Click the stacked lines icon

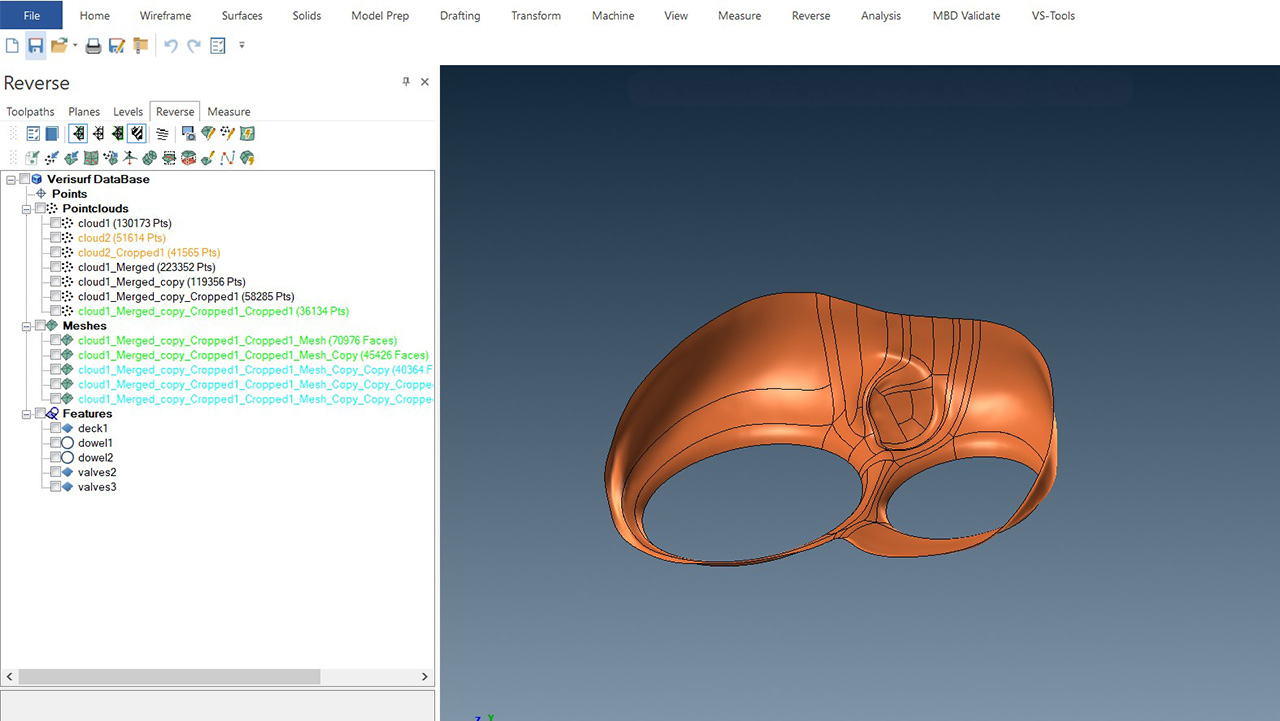[162, 133]
